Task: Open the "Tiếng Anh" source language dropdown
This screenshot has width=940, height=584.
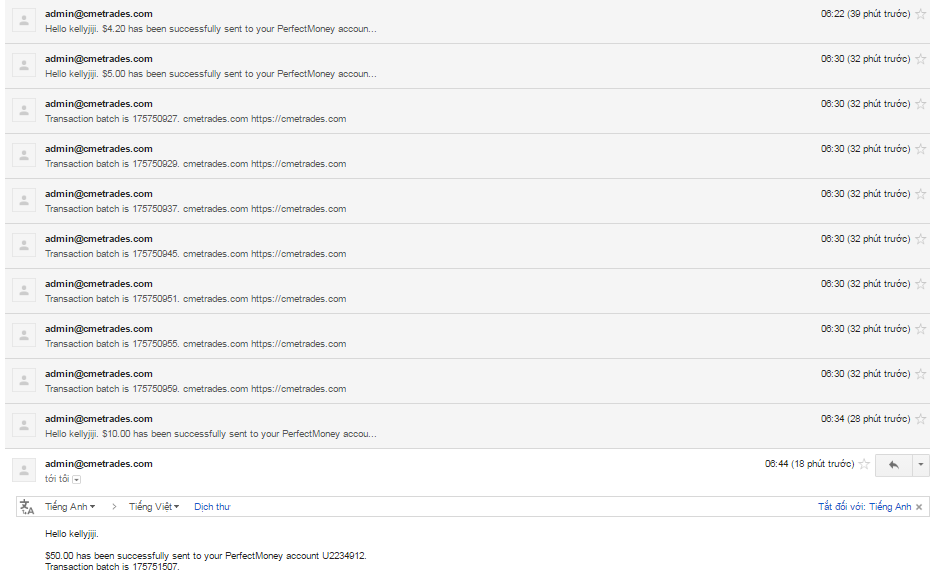Action: pos(68,507)
